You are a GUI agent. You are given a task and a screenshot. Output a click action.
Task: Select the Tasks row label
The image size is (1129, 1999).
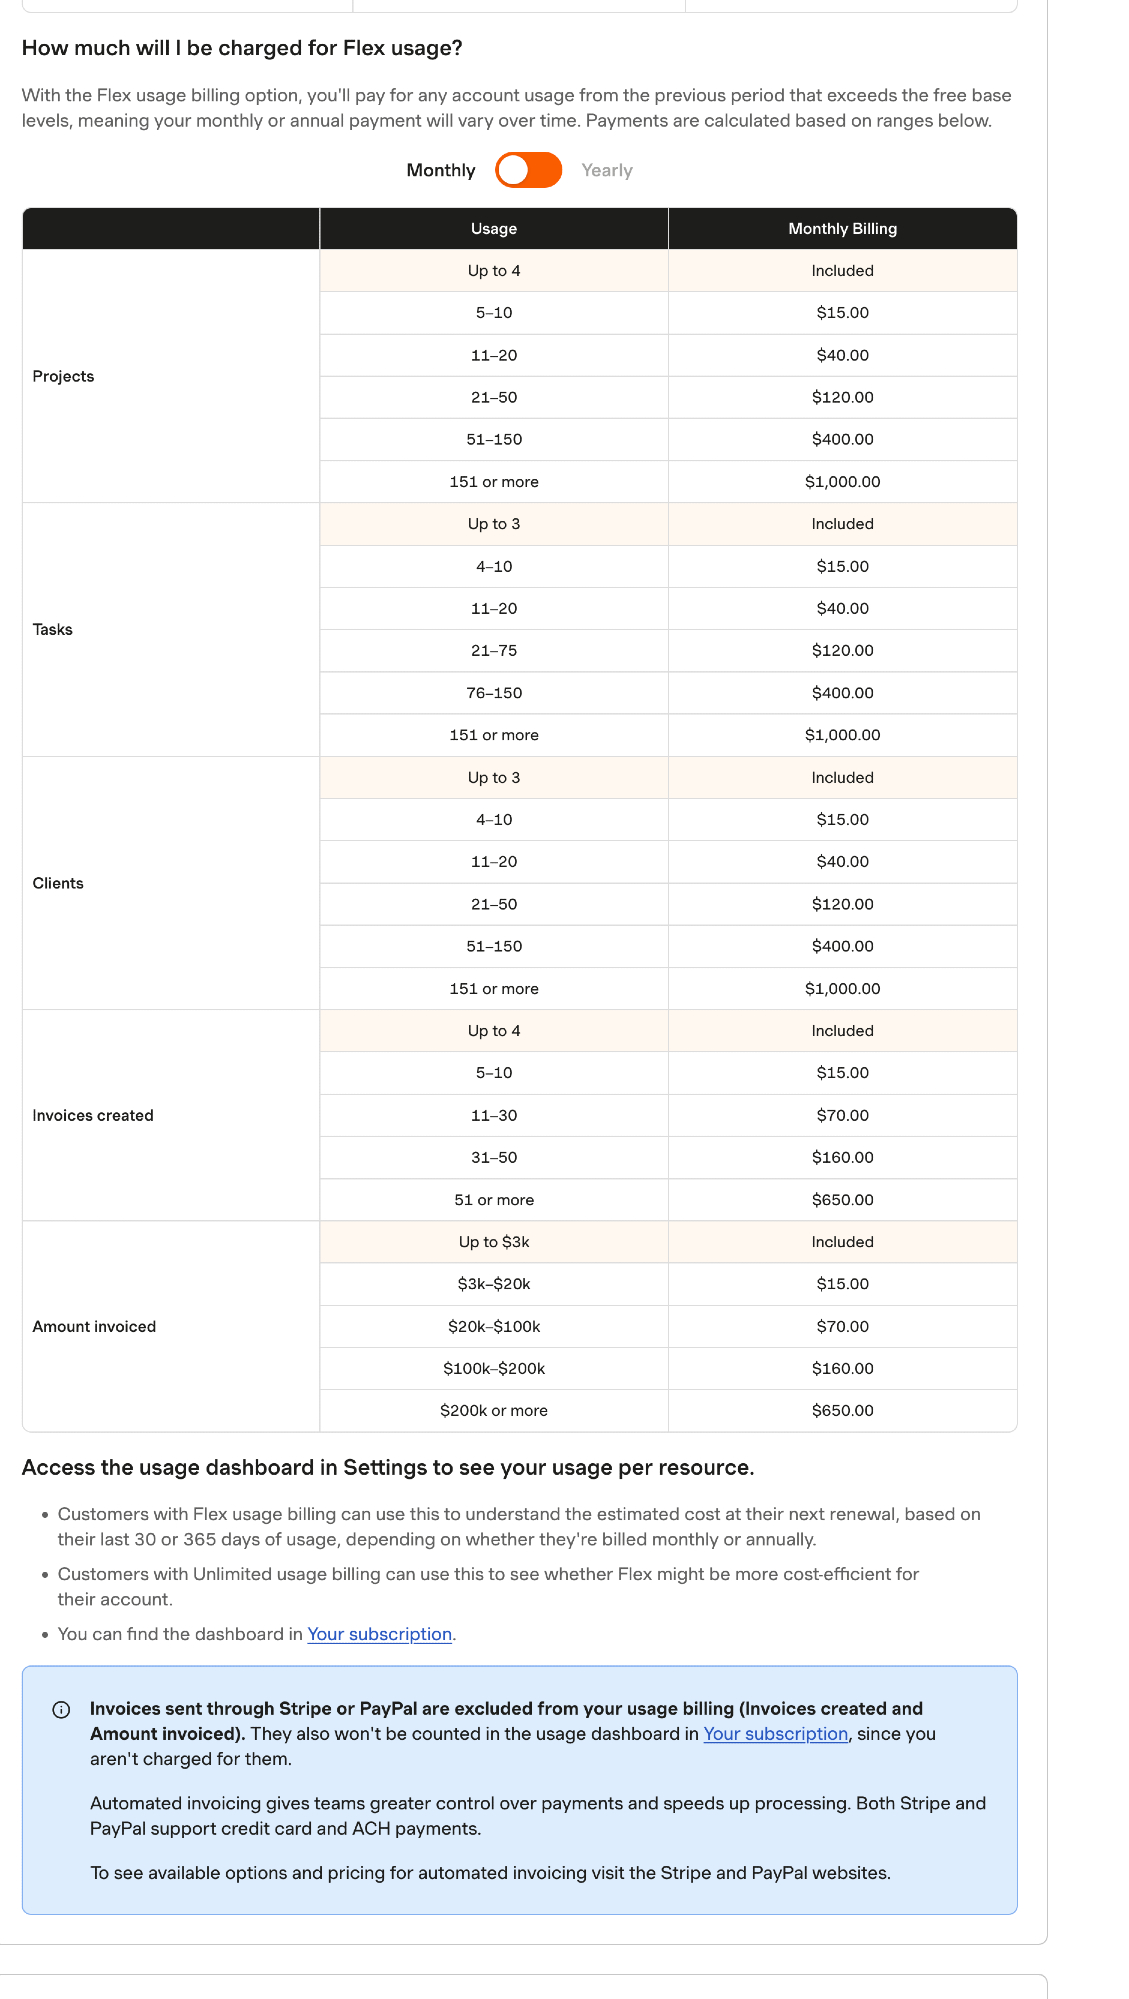pos(53,629)
